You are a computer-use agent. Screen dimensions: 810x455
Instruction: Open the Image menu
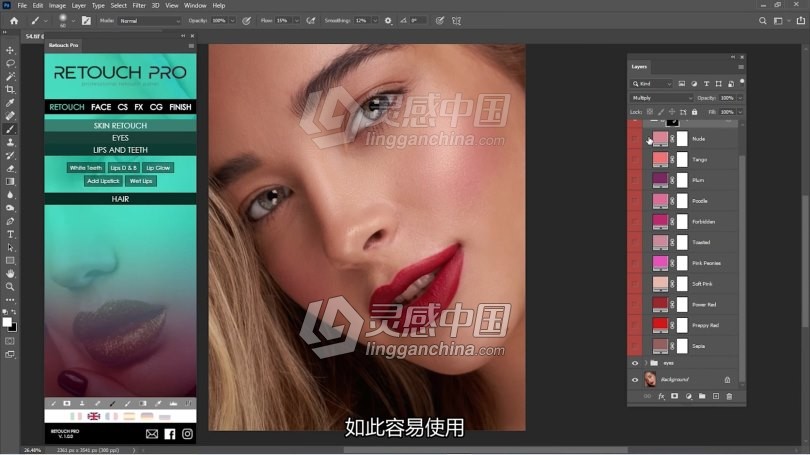(x=57, y=6)
